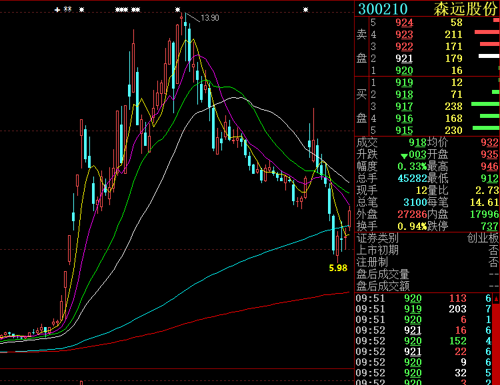This screenshot has height=385, width=500.
Task: Click the stock code 300210
Action: coord(383,9)
